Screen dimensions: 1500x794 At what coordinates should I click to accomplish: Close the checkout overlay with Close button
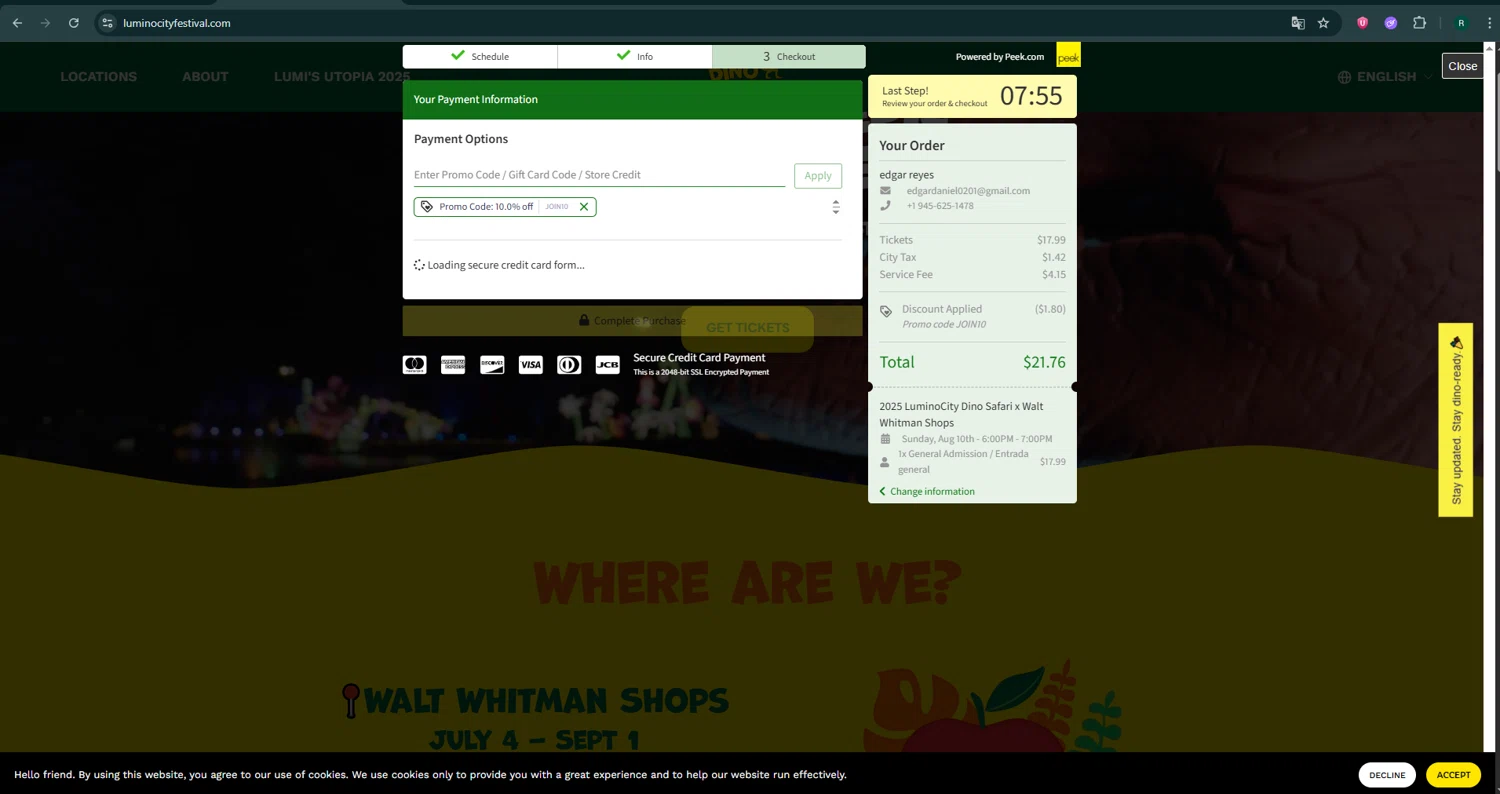pos(1462,66)
